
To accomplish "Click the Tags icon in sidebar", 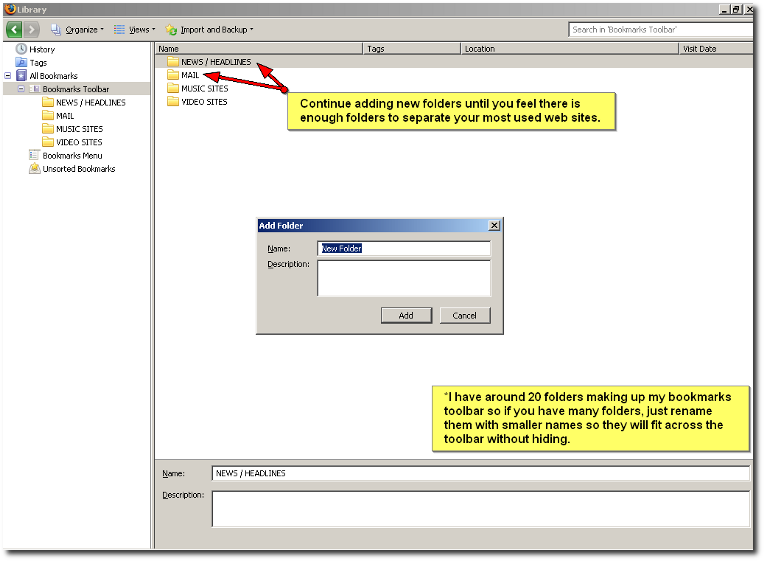I will coord(21,62).
